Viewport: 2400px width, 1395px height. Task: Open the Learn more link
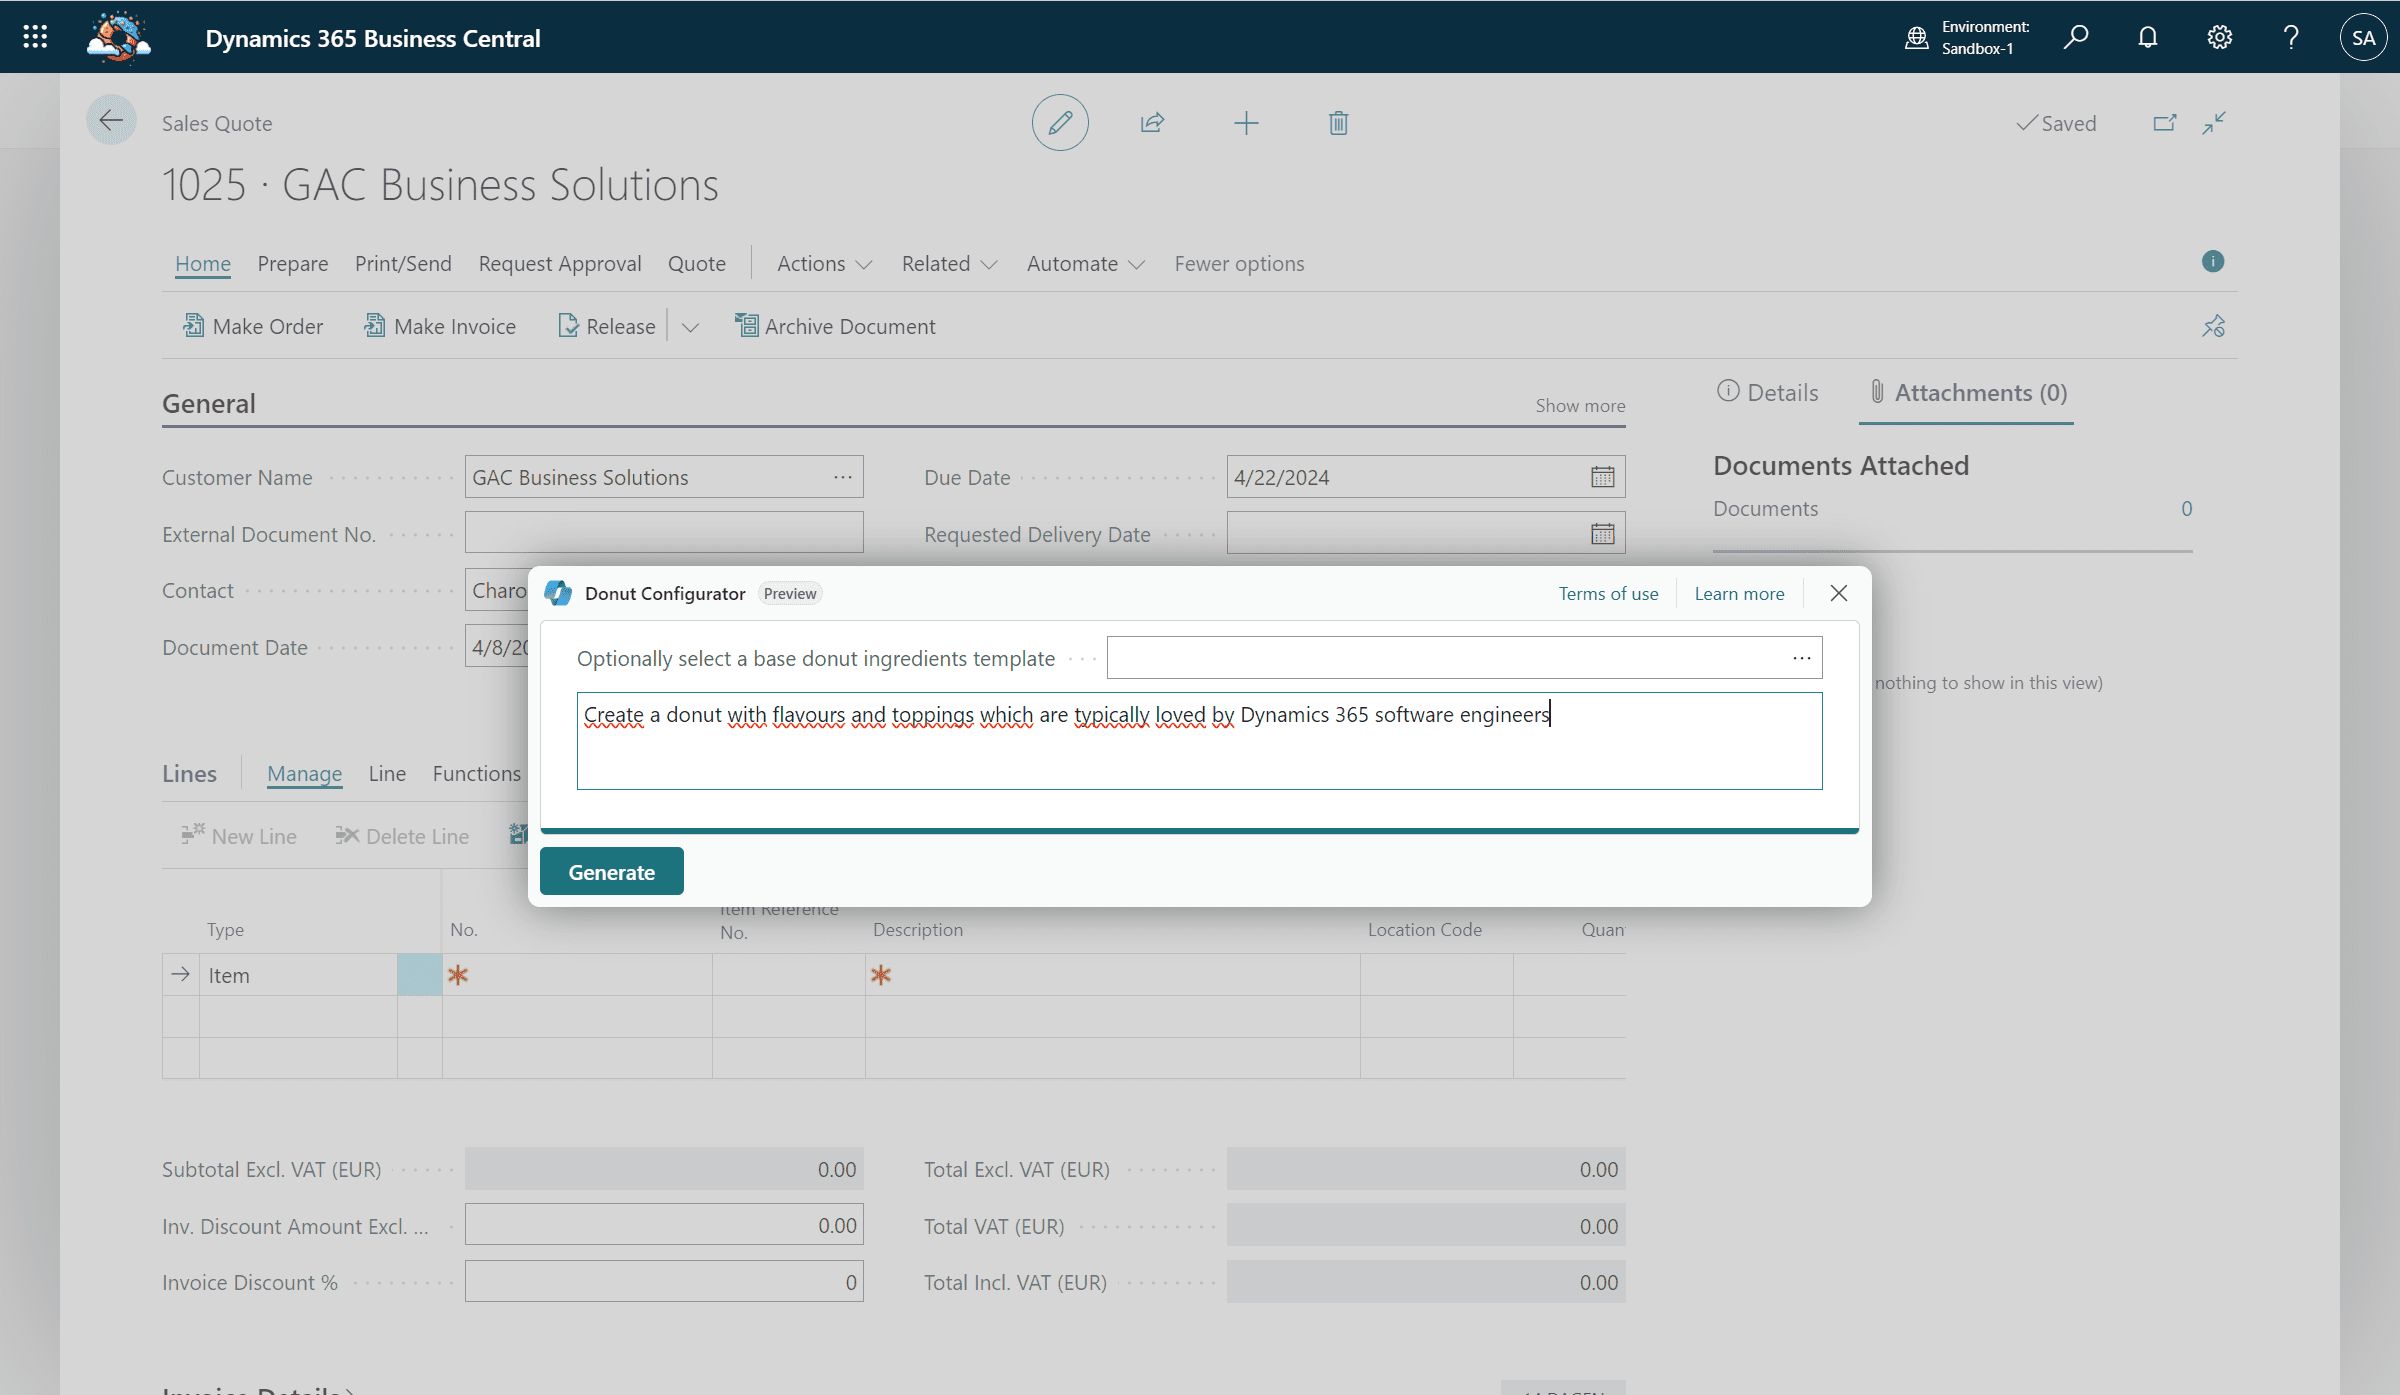pyautogui.click(x=1739, y=594)
